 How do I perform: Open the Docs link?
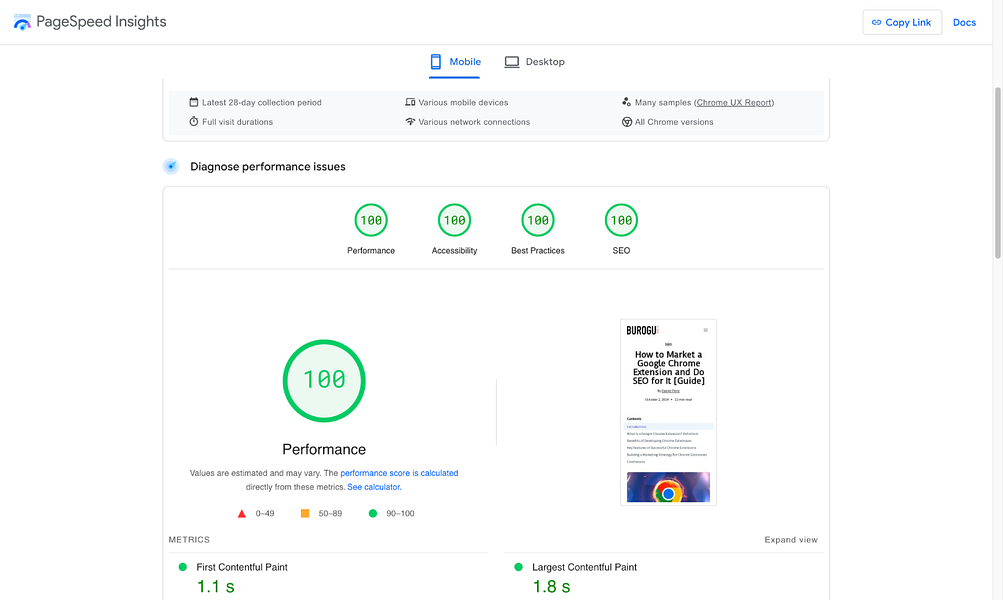click(x=964, y=22)
